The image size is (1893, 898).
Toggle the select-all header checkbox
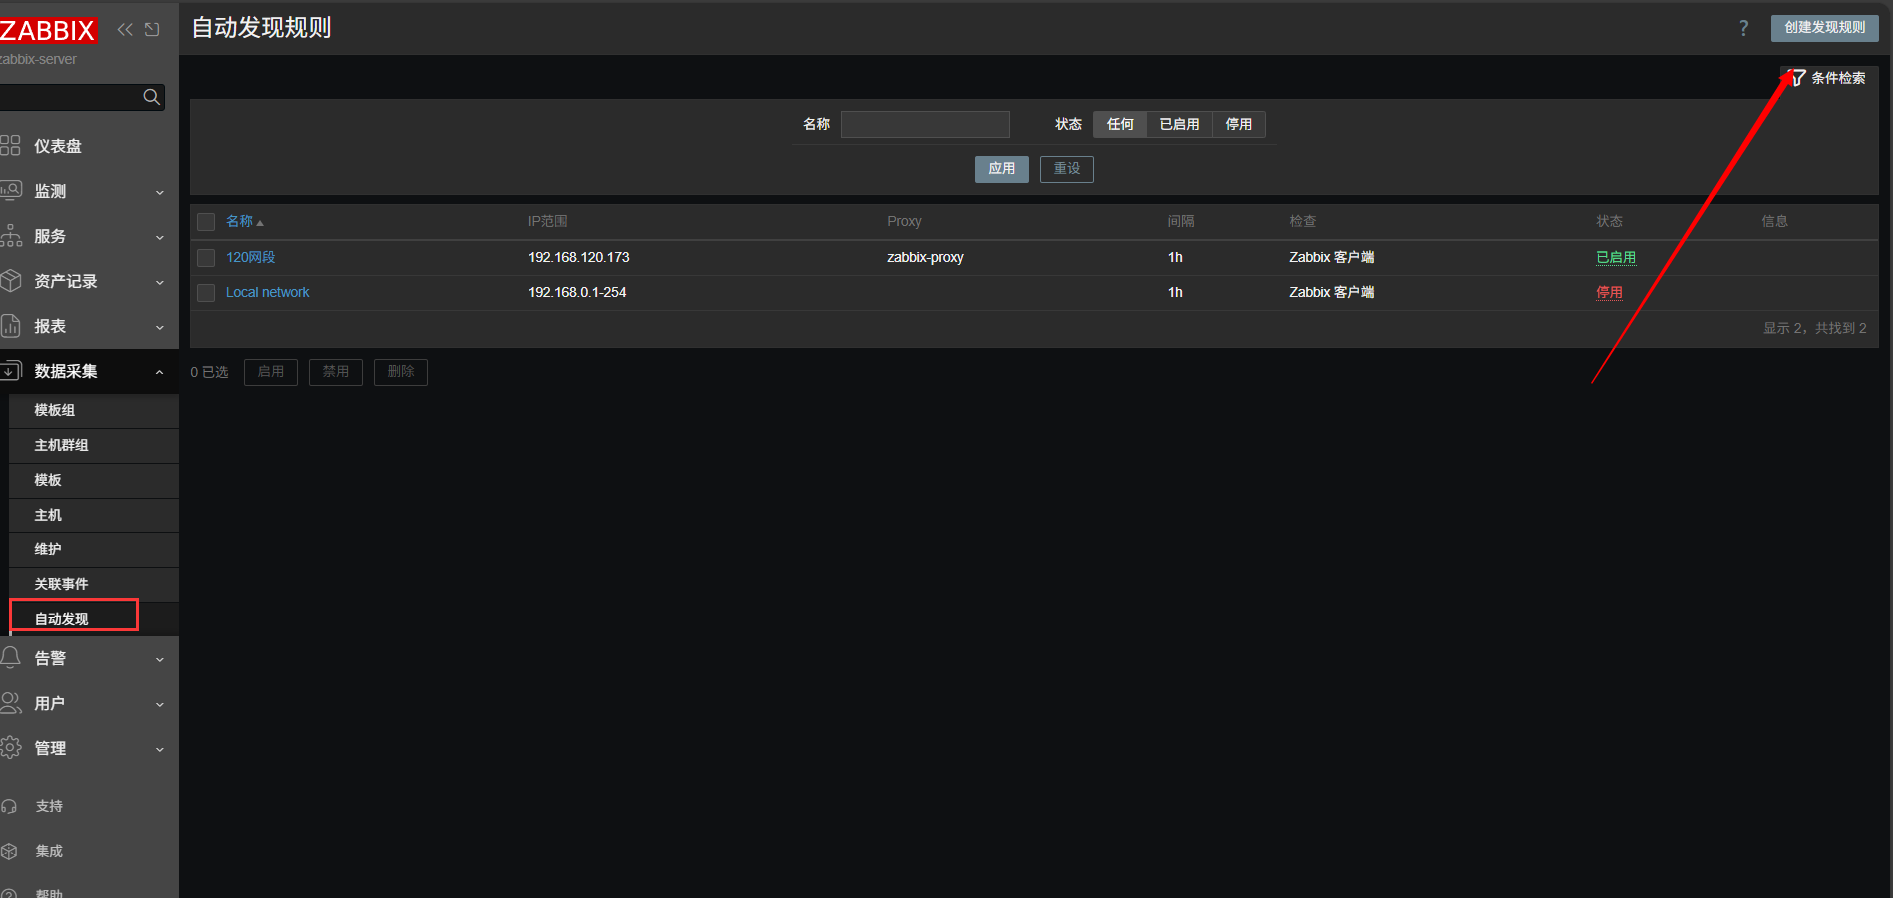coord(206,222)
